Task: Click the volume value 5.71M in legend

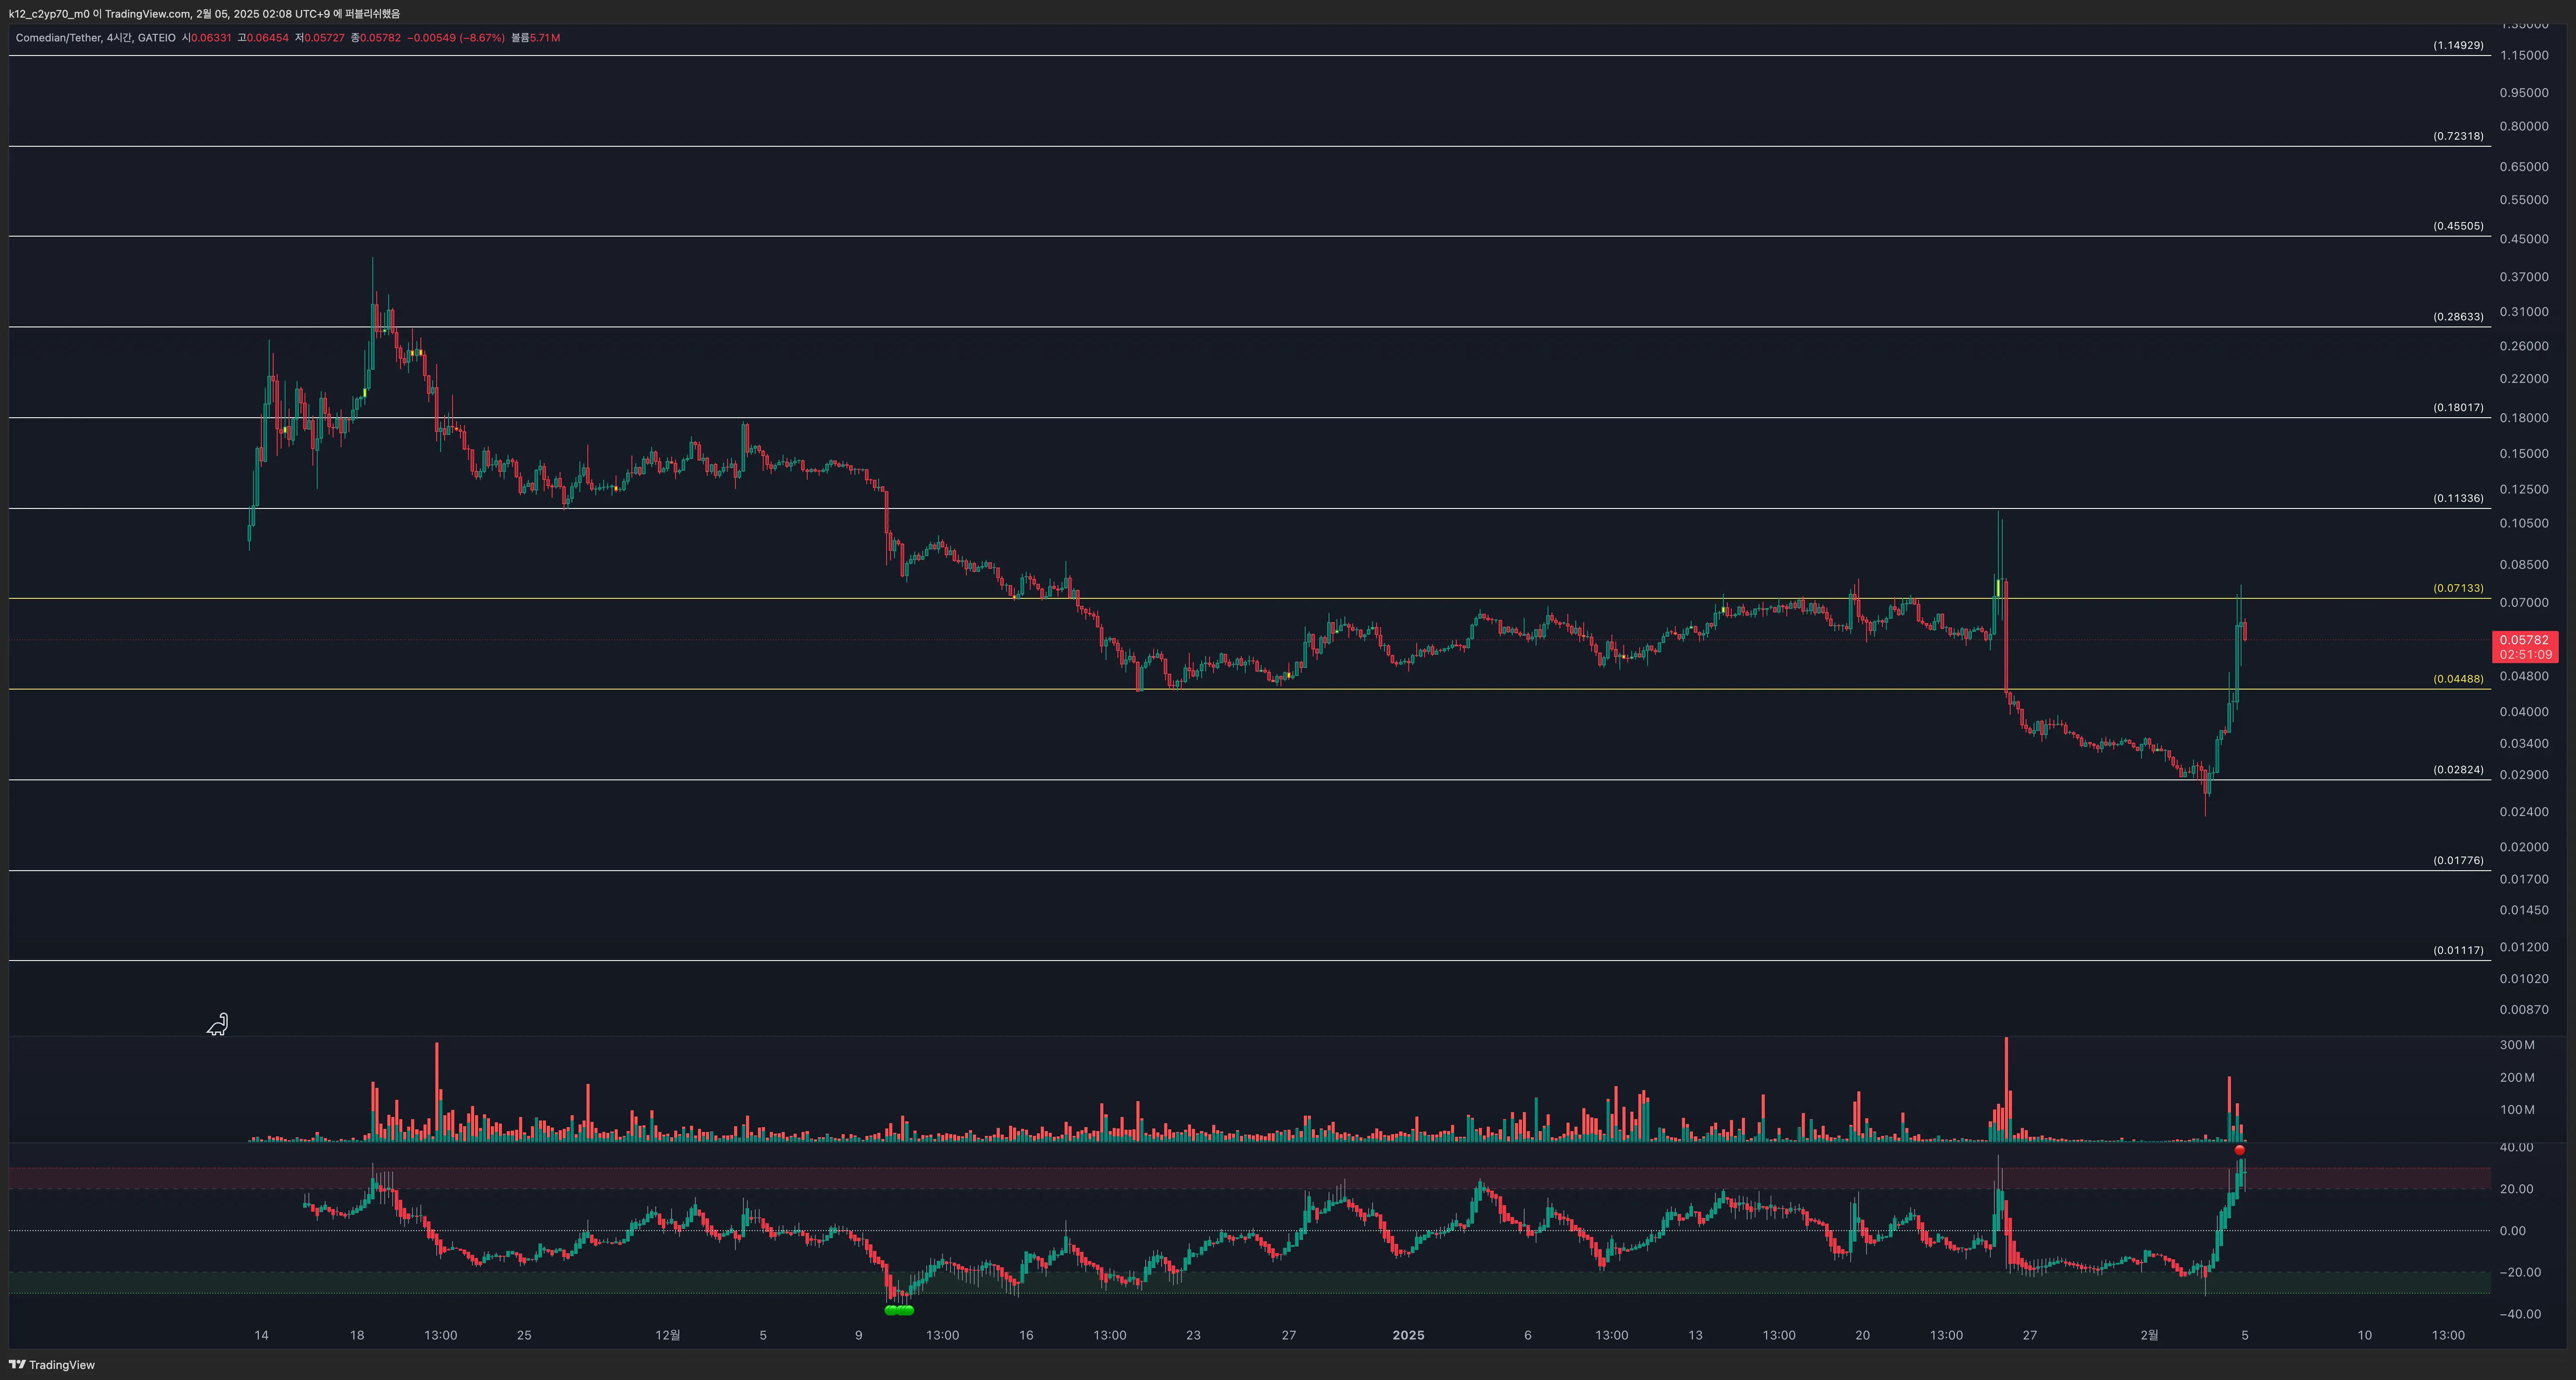Action: point(545,38)
